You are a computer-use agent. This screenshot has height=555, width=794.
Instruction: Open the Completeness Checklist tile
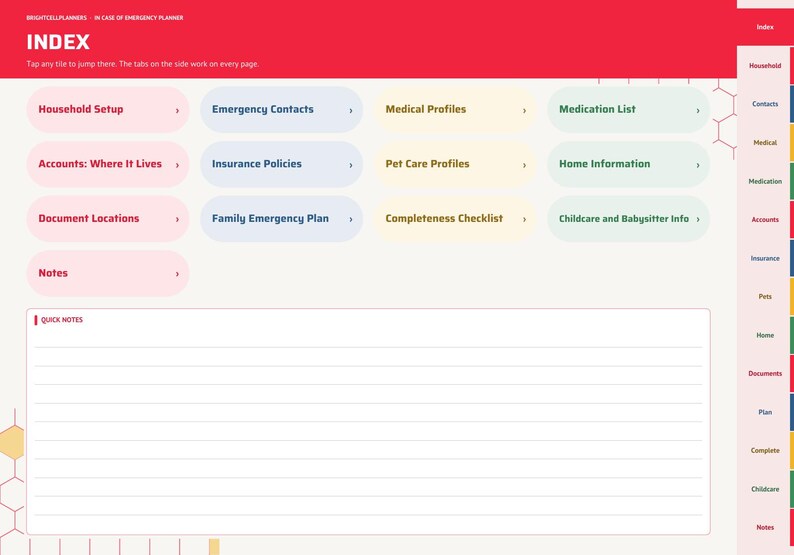[455, 219]
